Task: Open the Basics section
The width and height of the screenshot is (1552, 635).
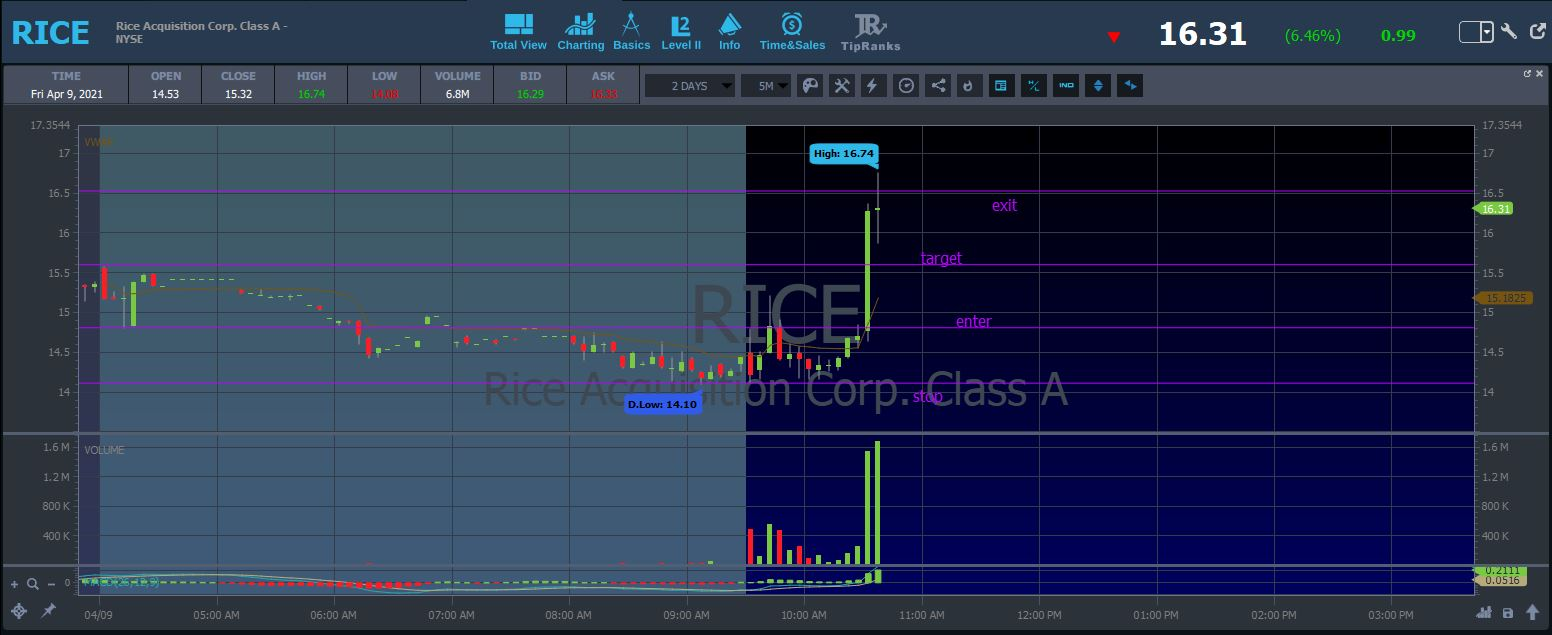Action: (631, 32)
